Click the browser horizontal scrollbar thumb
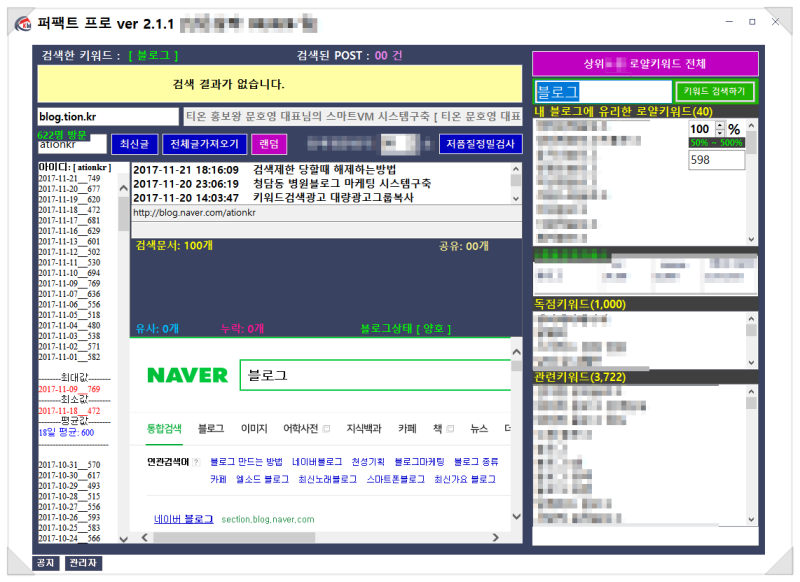800x582 pixels. [234, 537]
